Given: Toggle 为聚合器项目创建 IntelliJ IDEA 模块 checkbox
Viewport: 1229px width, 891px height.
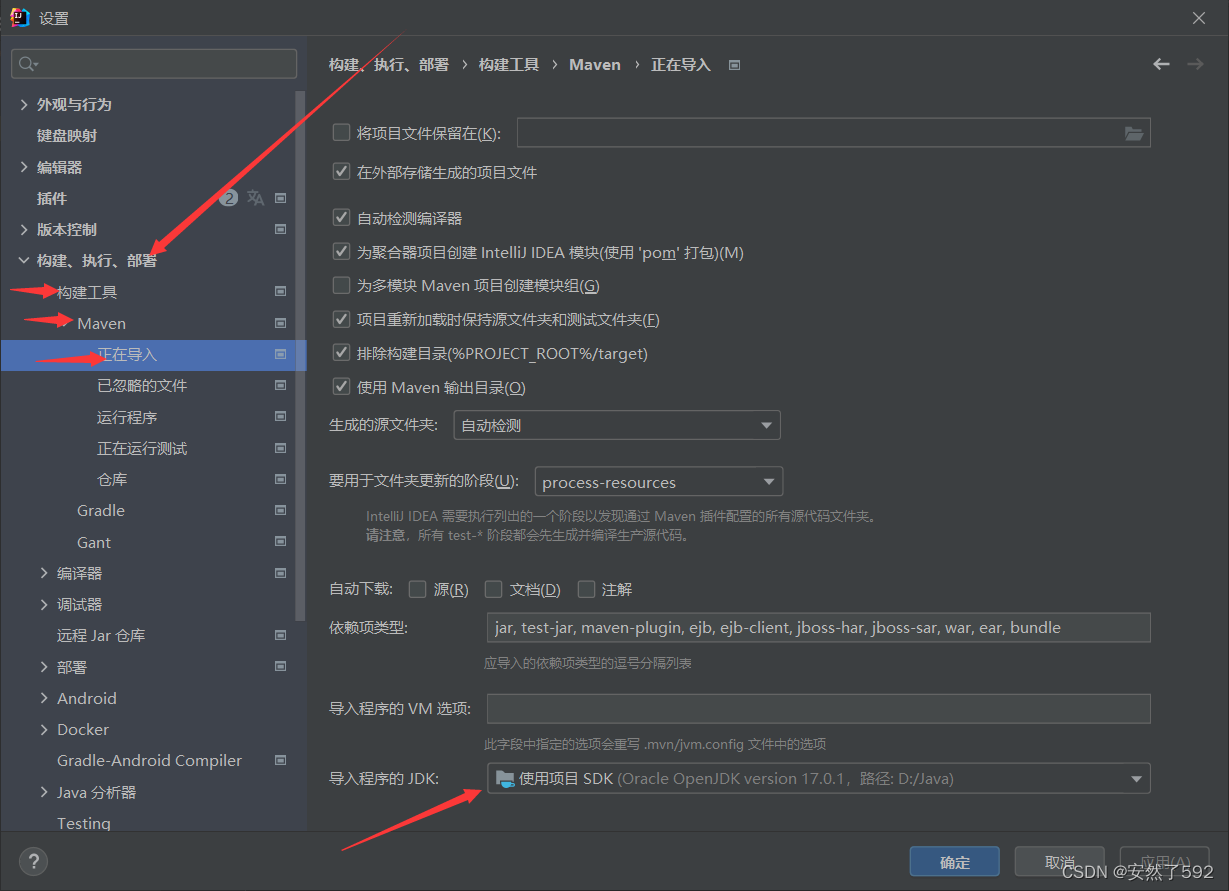Looking at the screenshot, I should (x=341, y=252).
